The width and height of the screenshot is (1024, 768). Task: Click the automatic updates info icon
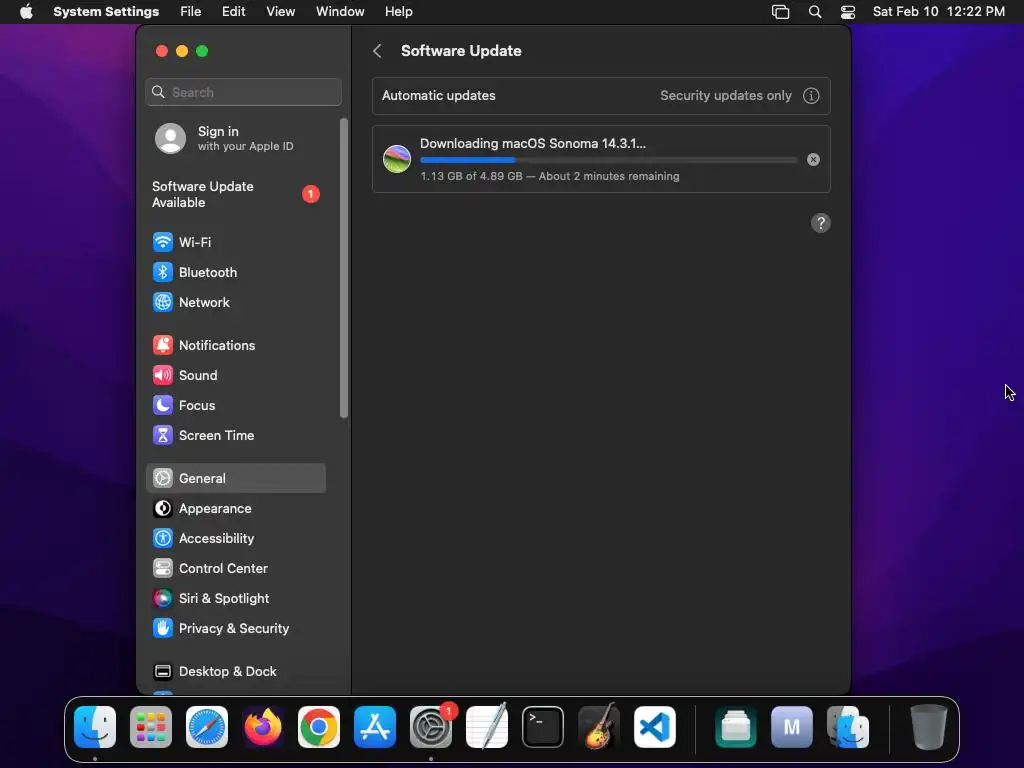click(811, 96)
